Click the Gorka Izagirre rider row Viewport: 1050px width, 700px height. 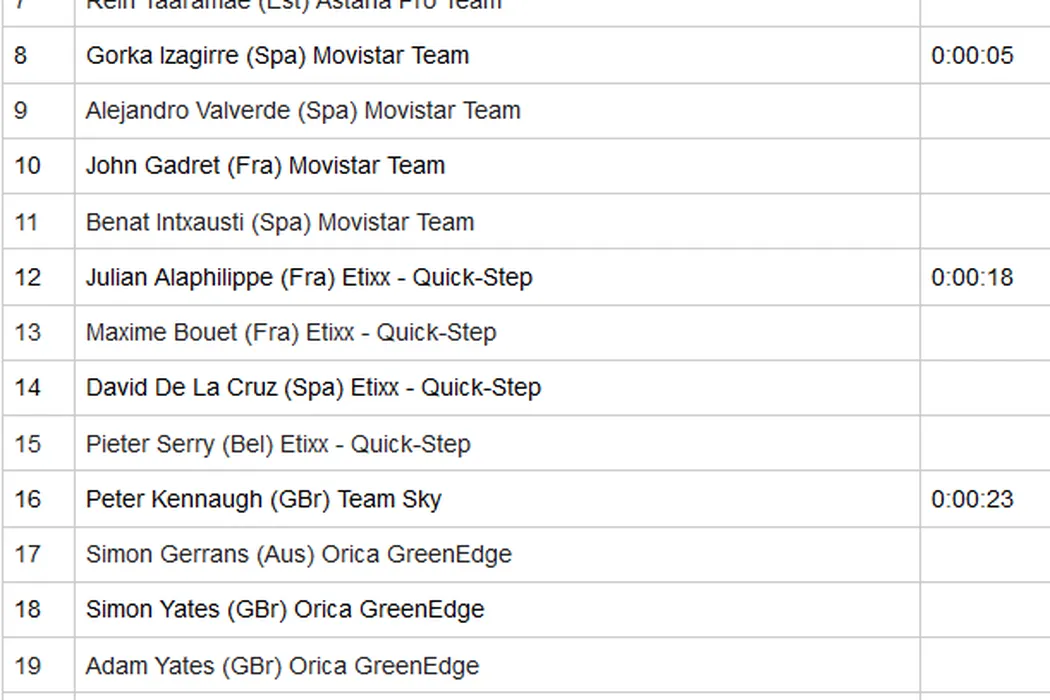277,56
